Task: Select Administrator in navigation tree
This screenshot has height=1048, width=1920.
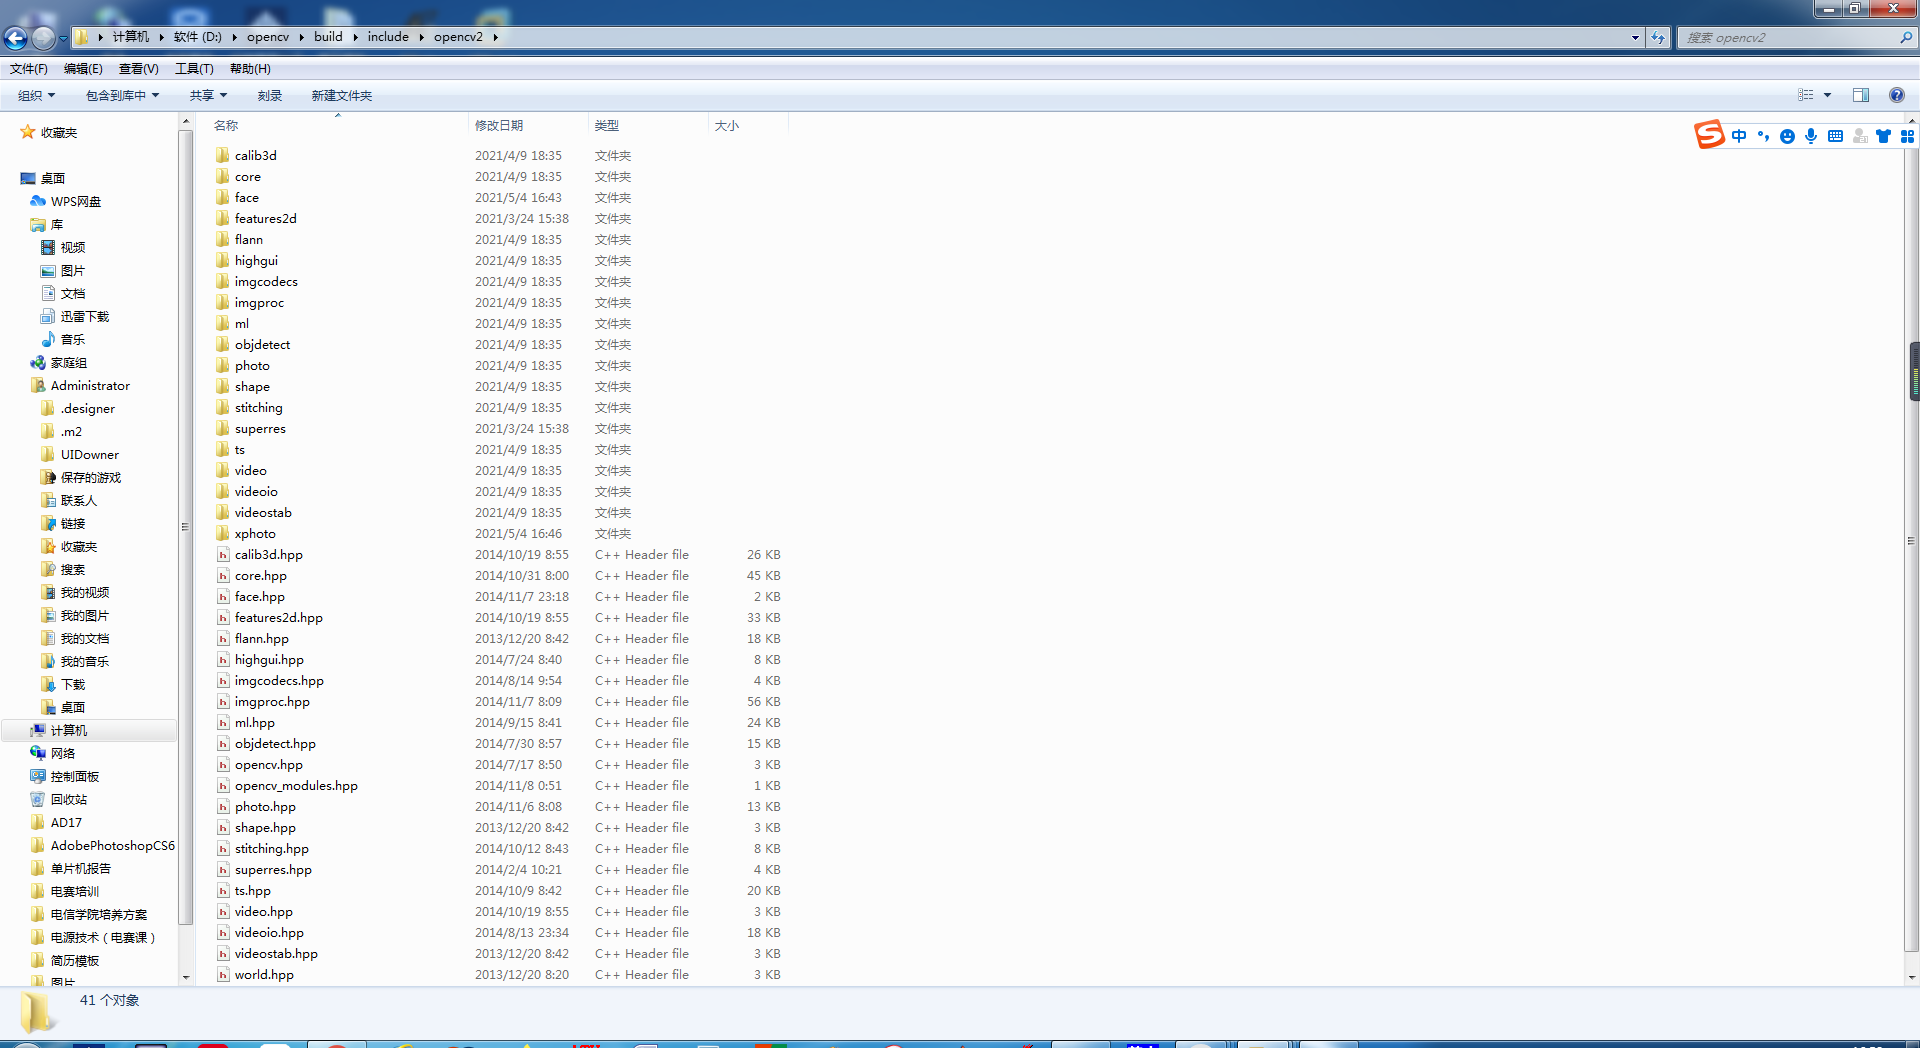Action: coord(90,385)
